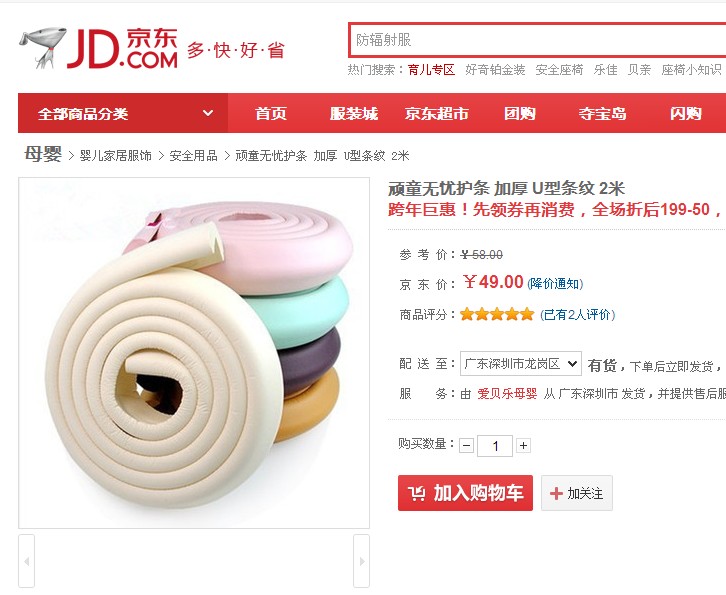Open 团购 navigation item
Screen dimensions: 726x595
519,113
